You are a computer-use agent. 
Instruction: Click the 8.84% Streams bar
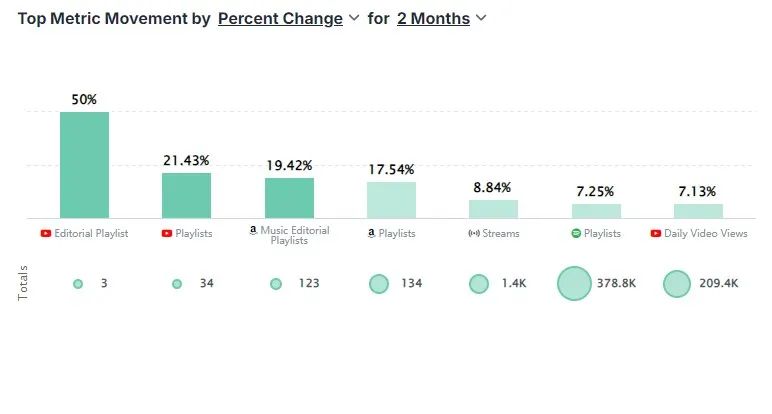click(x=493, y=209)
